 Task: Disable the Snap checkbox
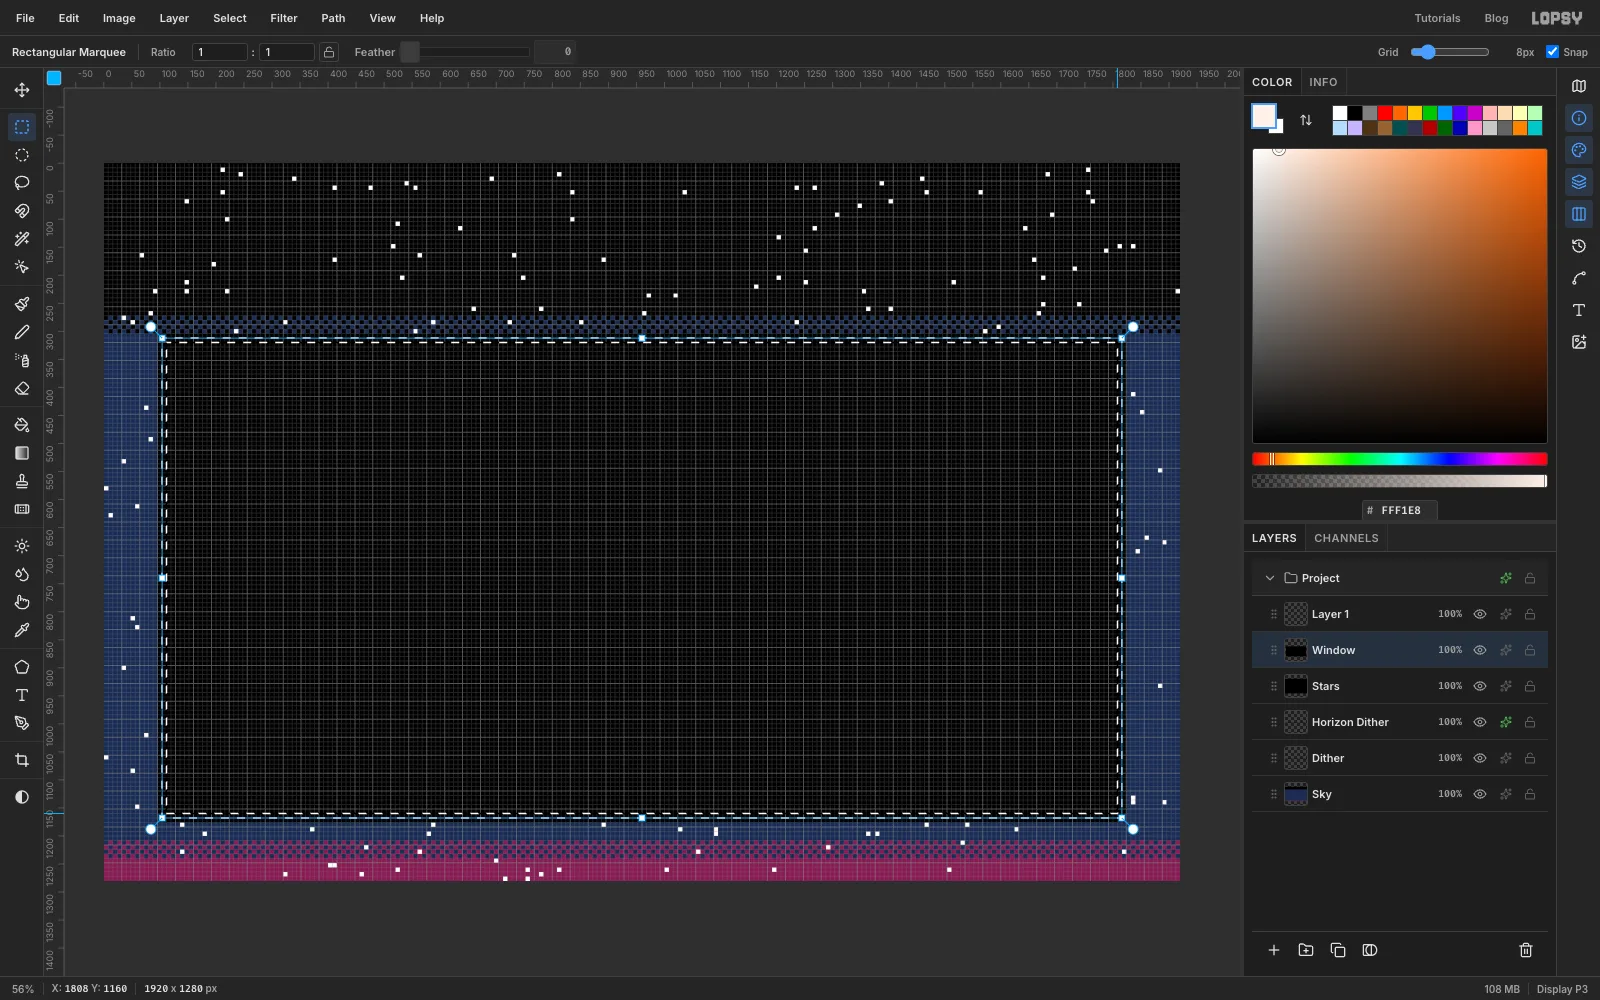coord(1552,52)
